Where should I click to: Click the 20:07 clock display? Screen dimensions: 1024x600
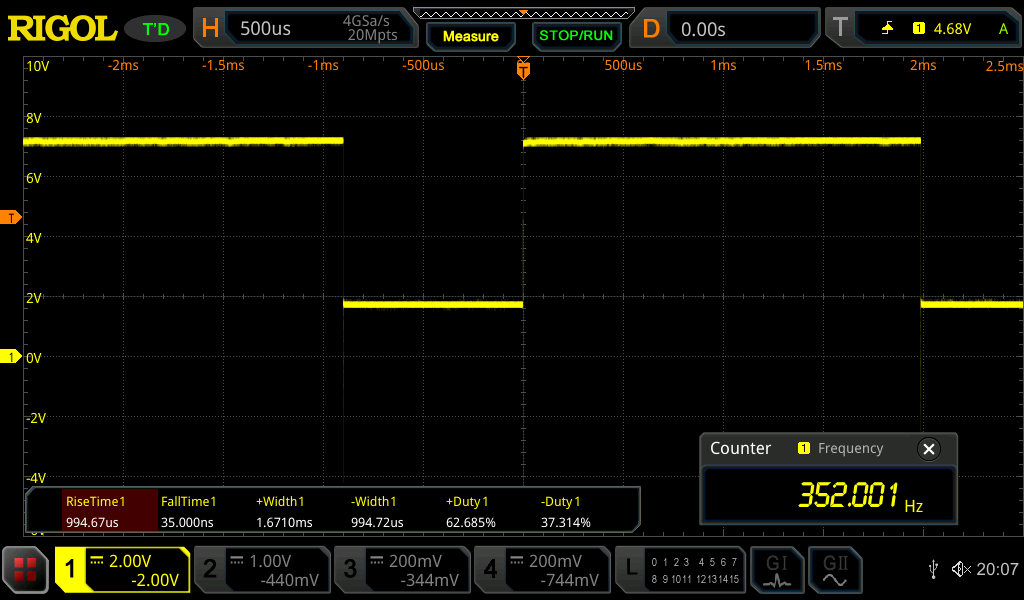pyautogui.click(x=997, y=569)
